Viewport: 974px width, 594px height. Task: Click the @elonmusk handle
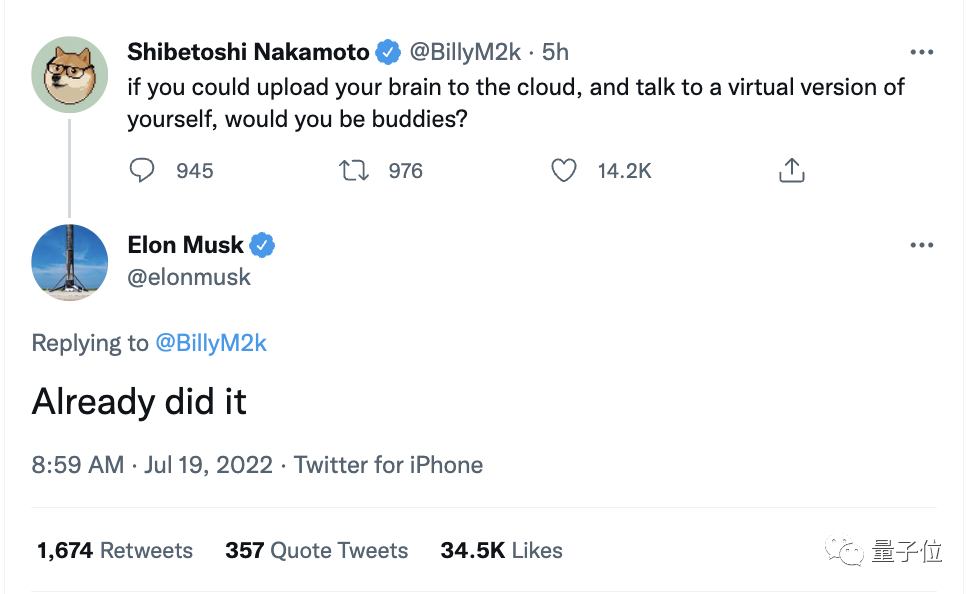[x=189, y=277]
